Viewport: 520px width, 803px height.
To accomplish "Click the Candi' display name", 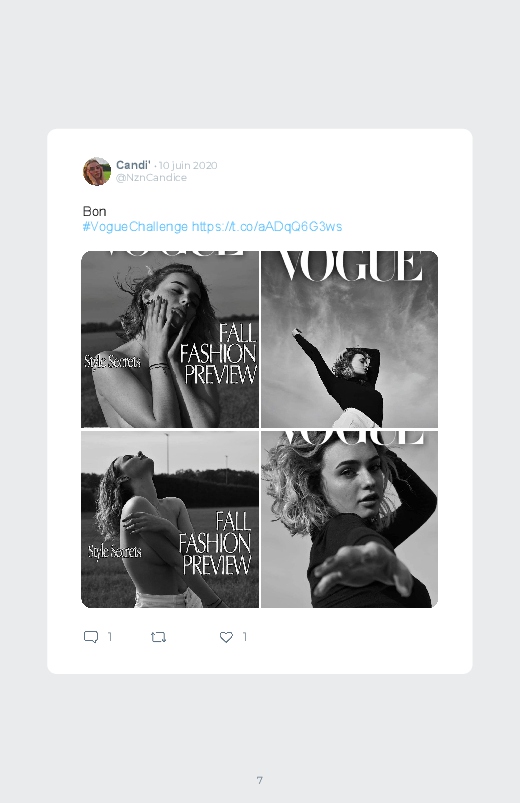I will 133,165.
